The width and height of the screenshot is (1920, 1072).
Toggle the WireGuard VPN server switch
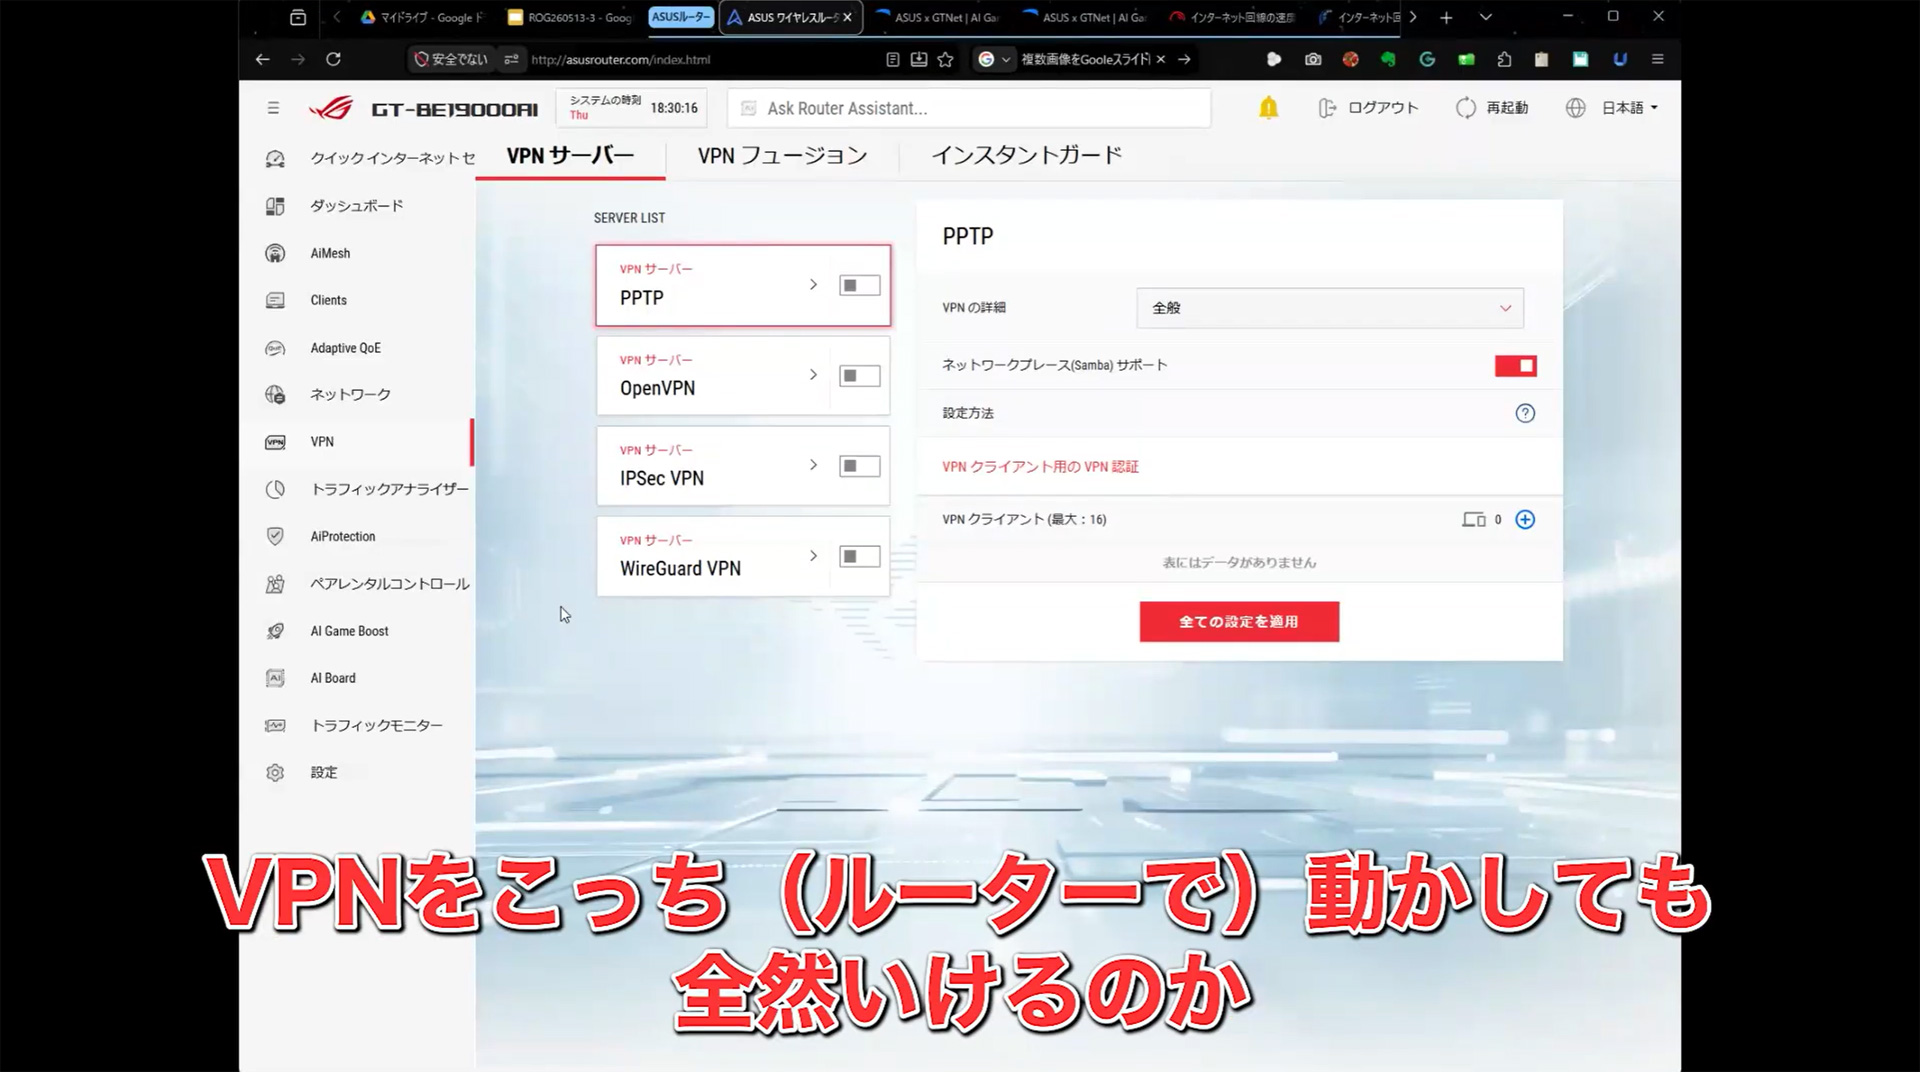(860, 556)
